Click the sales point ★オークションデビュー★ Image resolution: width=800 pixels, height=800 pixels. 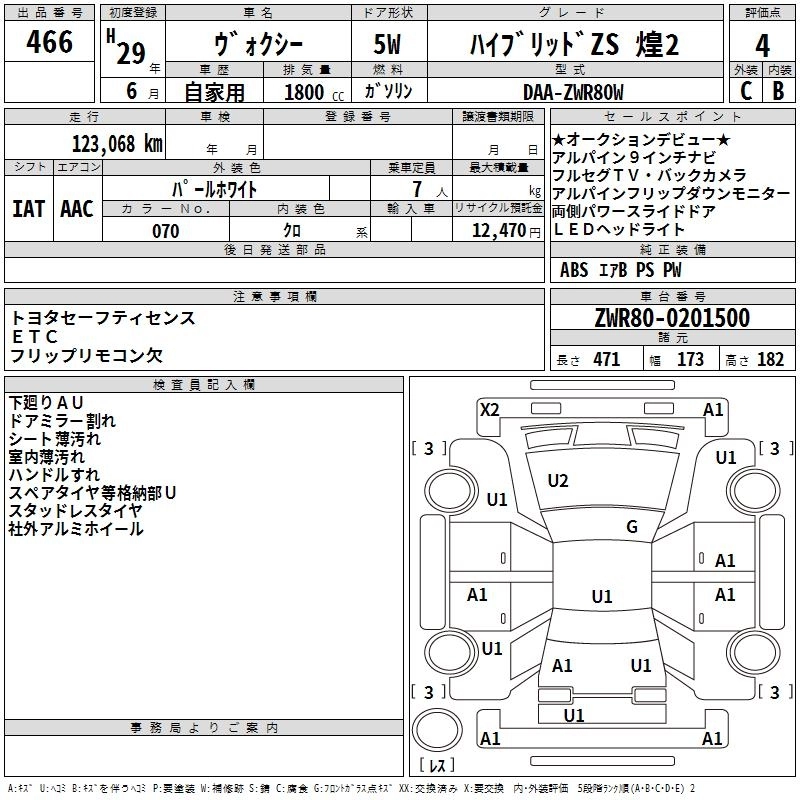641,139
